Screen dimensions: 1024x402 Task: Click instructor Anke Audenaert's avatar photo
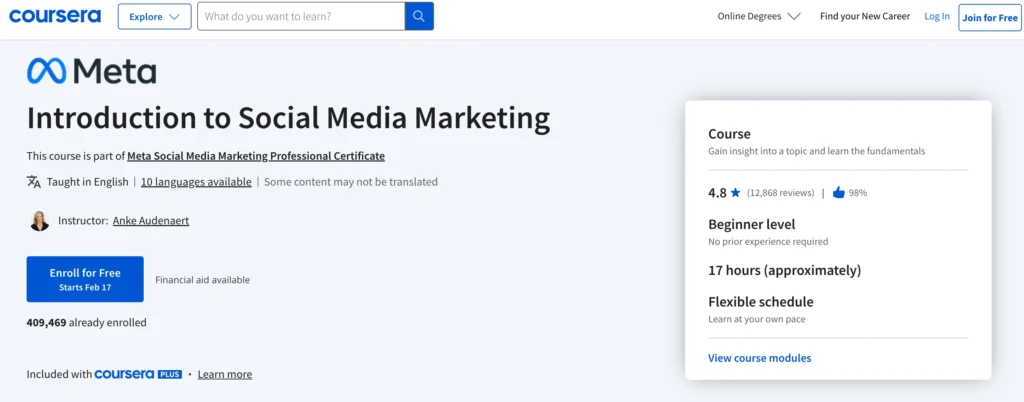[x=39, y=221]
